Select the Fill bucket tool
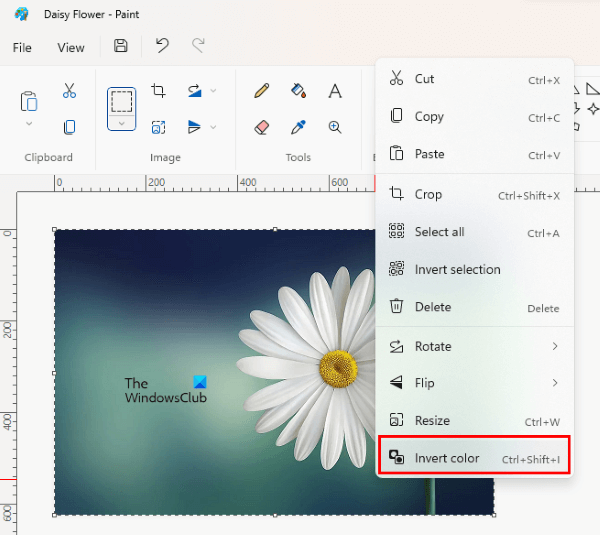600x535 pixels. pyautogui.click(x=298, y=91)
